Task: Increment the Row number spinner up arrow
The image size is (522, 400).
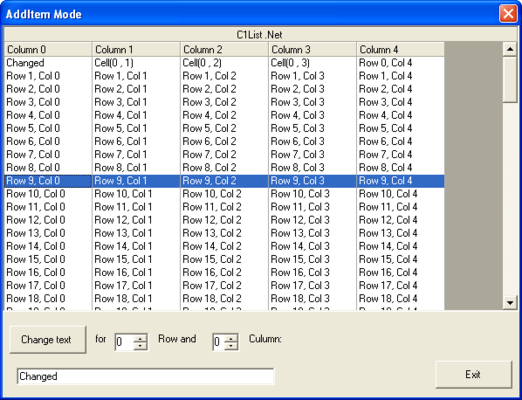Action: 140,338
